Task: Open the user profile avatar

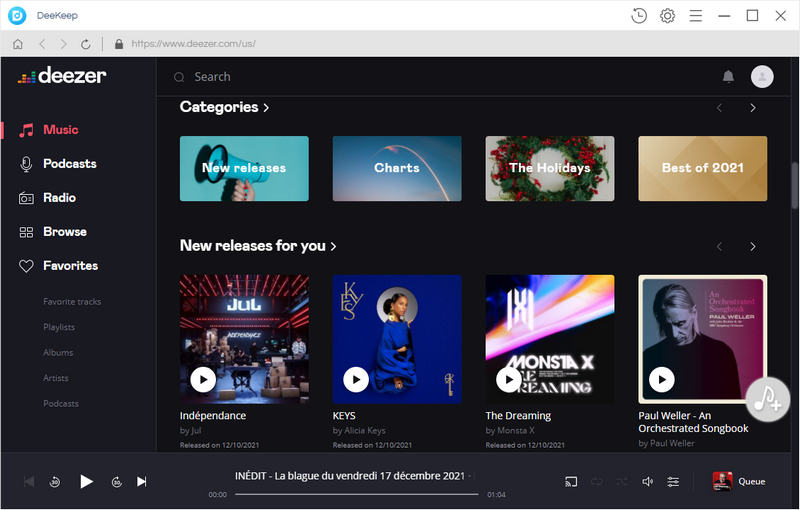Action: point(762,76)
